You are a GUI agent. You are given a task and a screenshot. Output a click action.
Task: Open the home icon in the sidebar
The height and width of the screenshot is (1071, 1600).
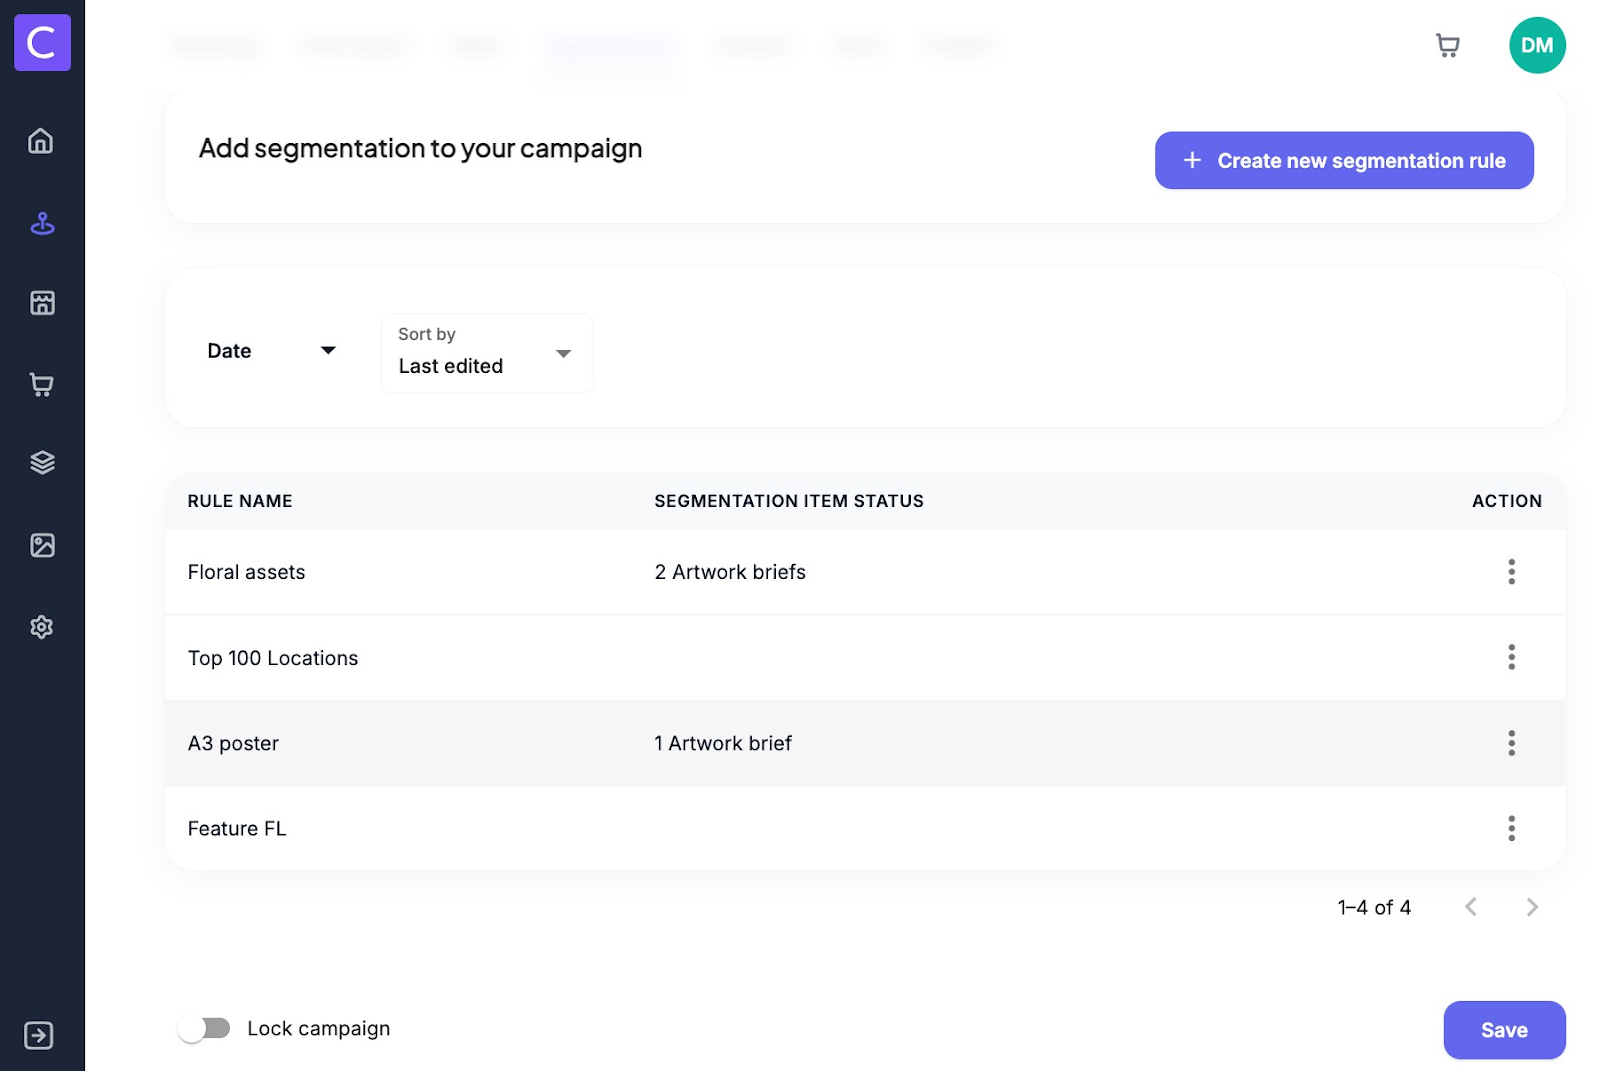(41, 141)
